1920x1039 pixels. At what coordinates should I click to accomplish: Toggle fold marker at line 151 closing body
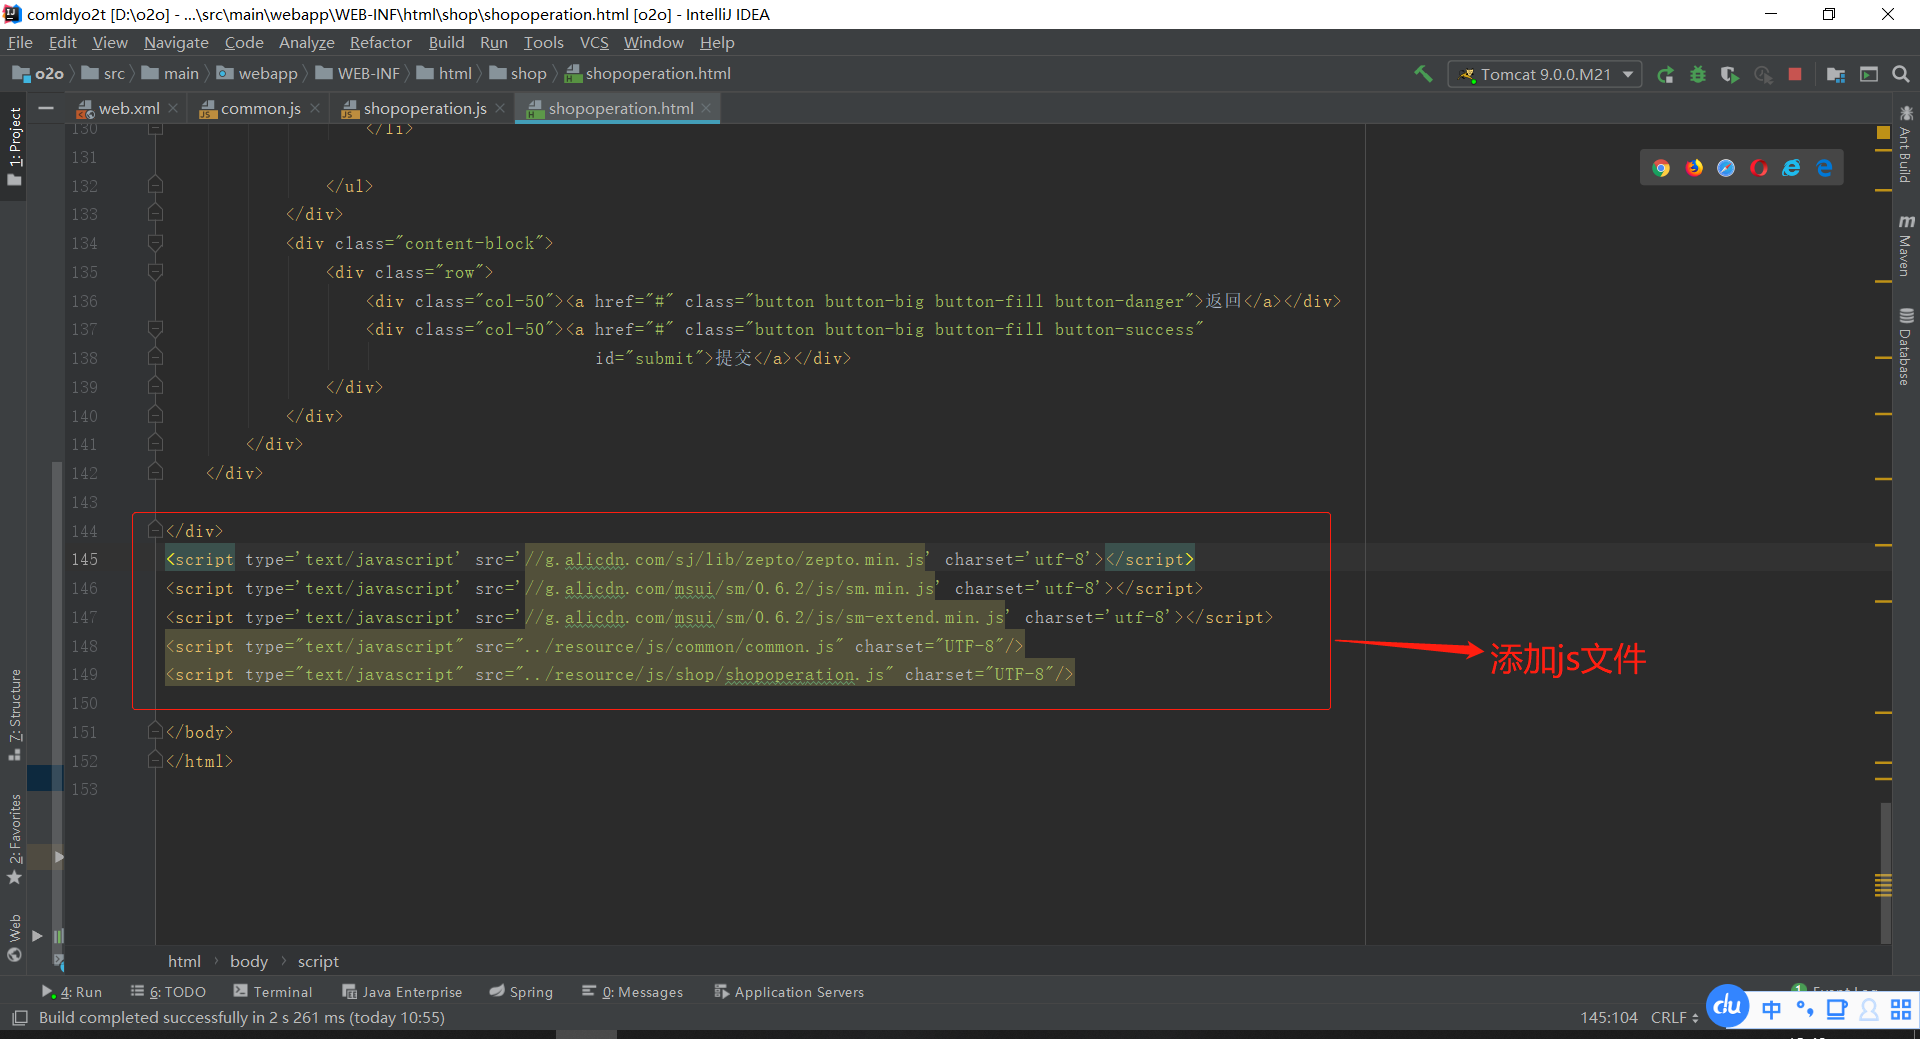(155, 732)
